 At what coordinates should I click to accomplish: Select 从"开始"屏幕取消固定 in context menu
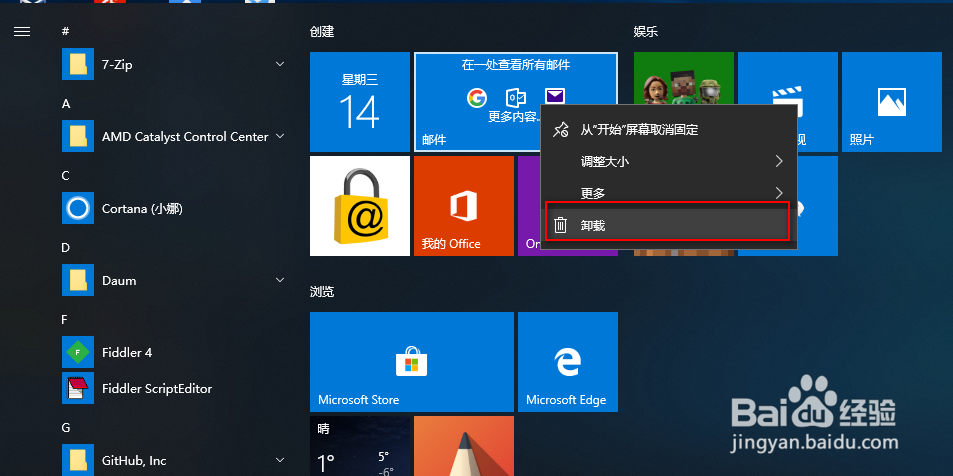click(x=669, y=129)
